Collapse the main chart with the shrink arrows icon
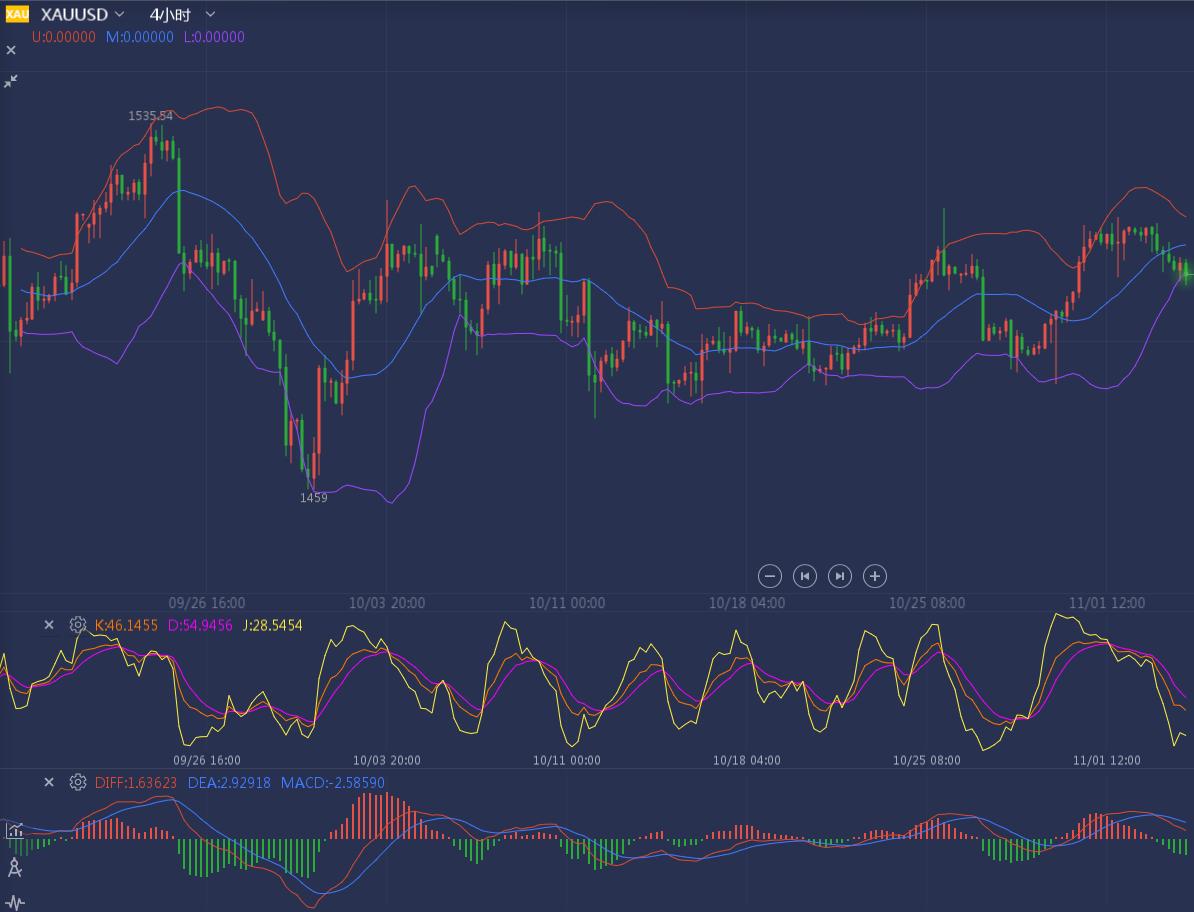The height and width of the screenshot is (912, 1194). pos(11,81)
